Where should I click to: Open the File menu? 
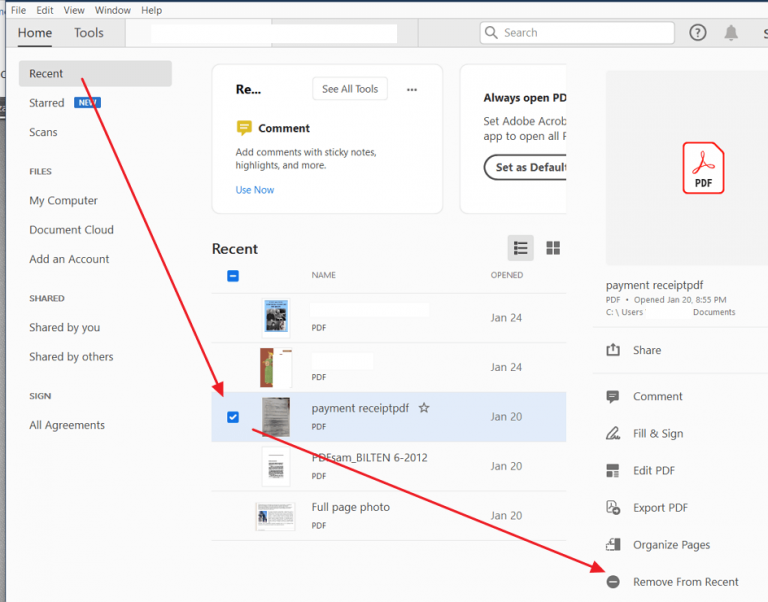(x=18, y=10)
